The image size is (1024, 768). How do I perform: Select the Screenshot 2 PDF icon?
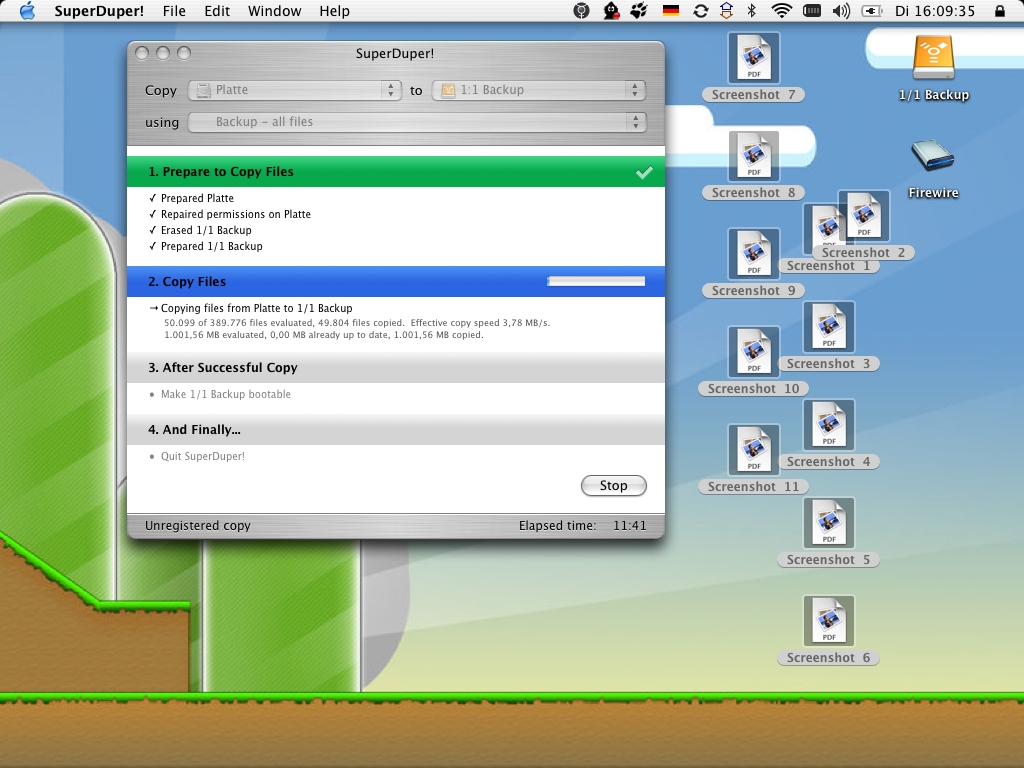[865, 216]
